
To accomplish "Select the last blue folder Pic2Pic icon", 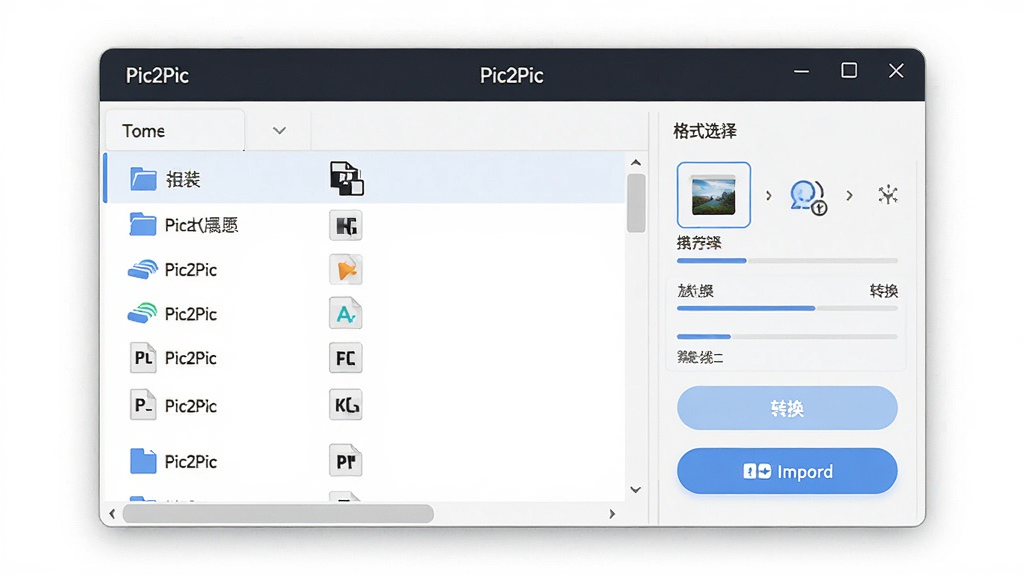I will tap(143, 461).
